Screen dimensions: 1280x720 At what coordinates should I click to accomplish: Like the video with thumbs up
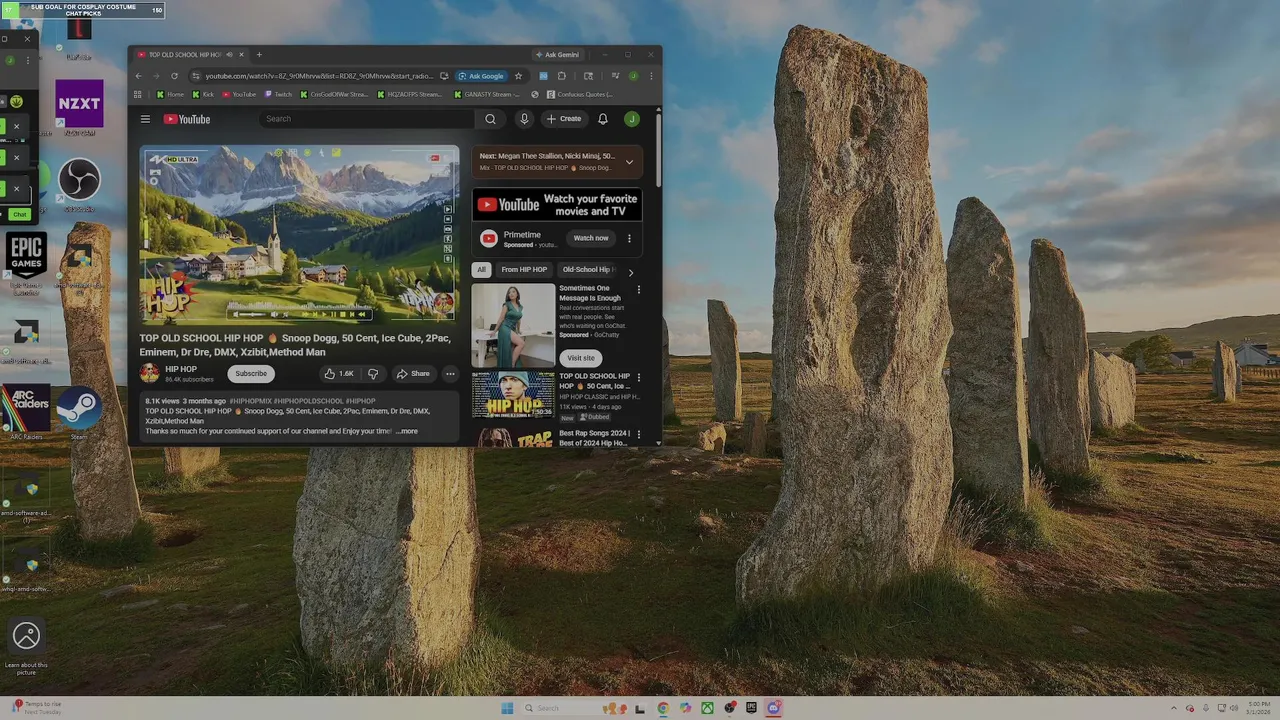click(x=339, y=374)
